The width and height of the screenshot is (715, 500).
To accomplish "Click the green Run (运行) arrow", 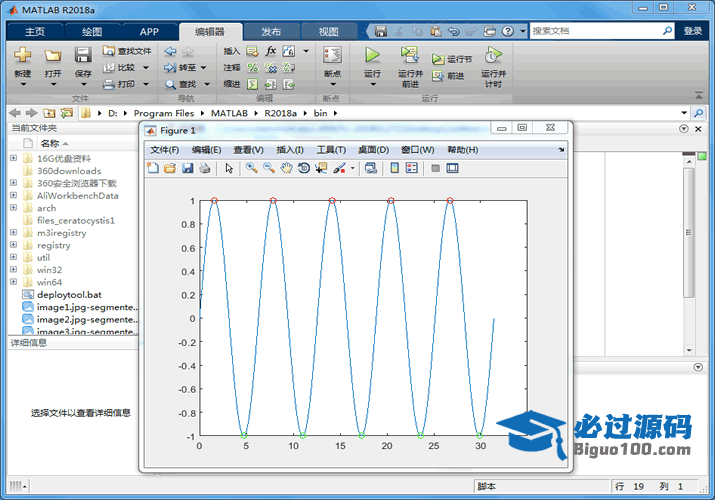I will 373,55.
